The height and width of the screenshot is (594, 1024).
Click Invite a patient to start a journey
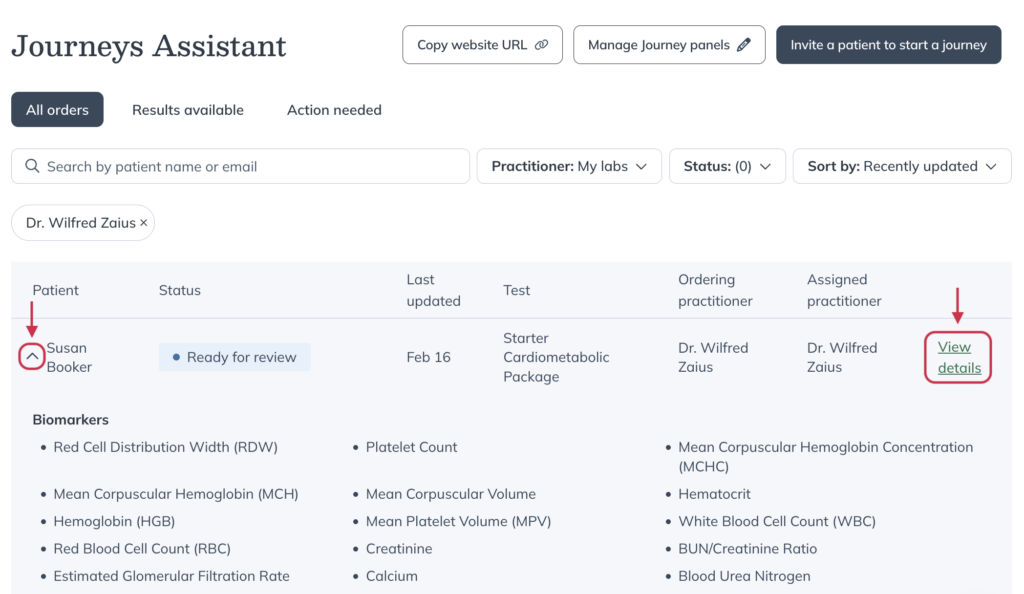[888, 44]
